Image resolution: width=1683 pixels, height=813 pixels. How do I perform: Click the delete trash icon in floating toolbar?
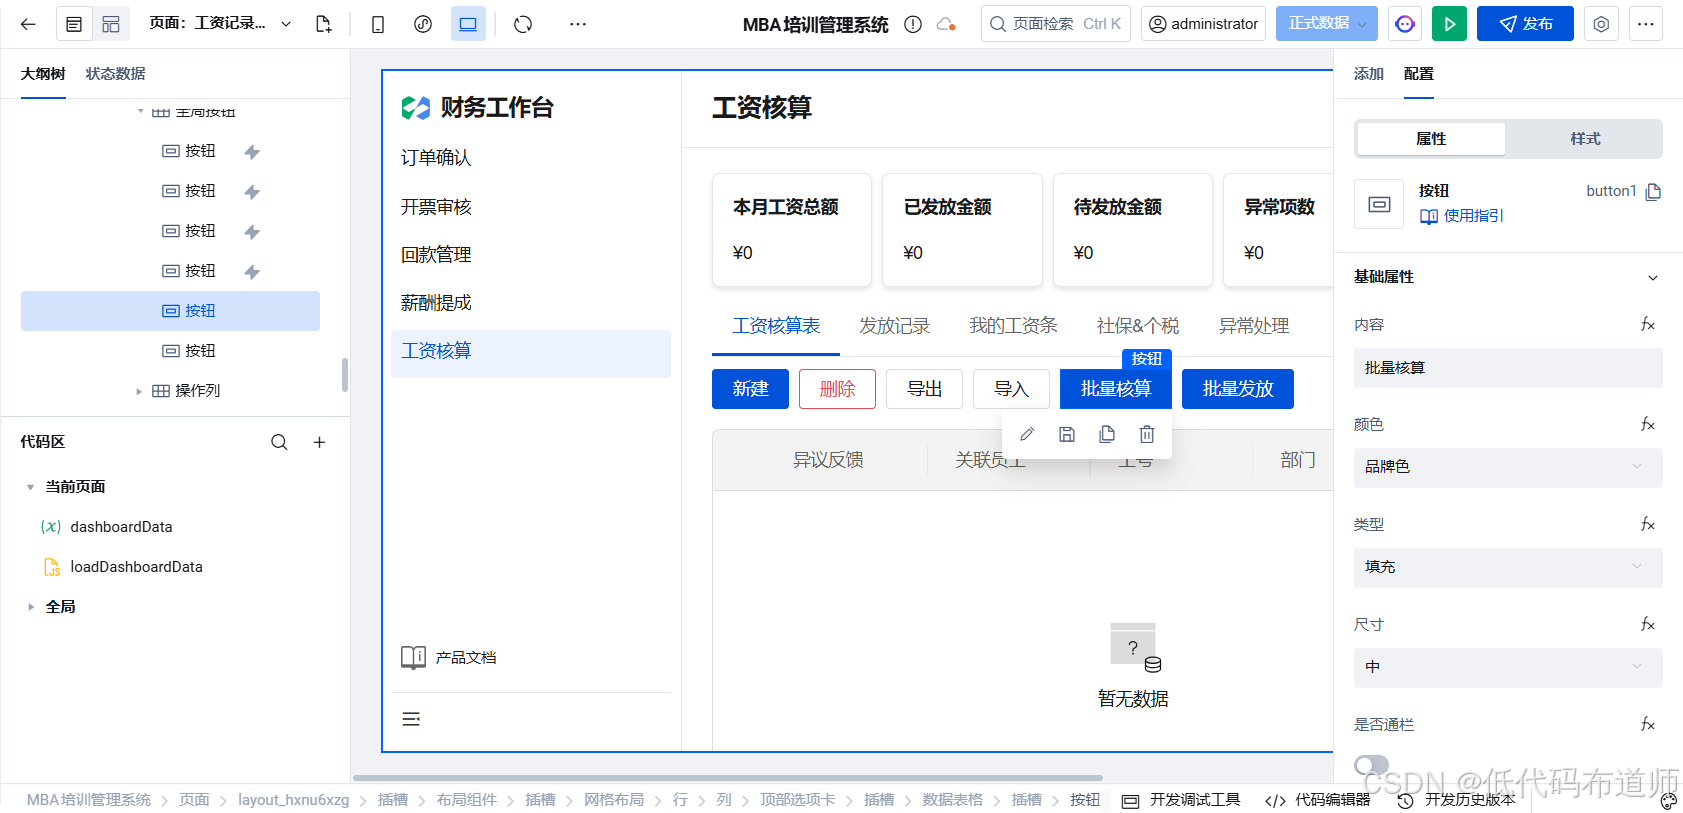[x=1147, y=434]
